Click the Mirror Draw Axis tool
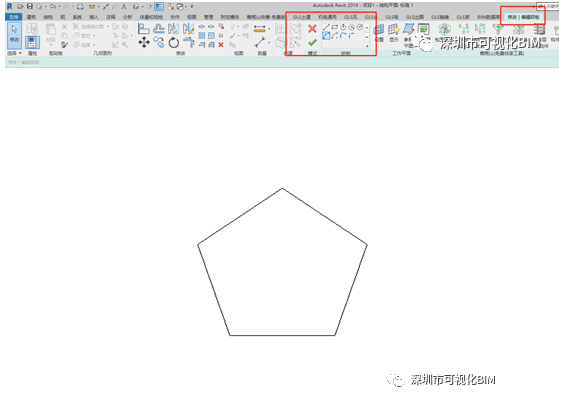 point(188,29)
